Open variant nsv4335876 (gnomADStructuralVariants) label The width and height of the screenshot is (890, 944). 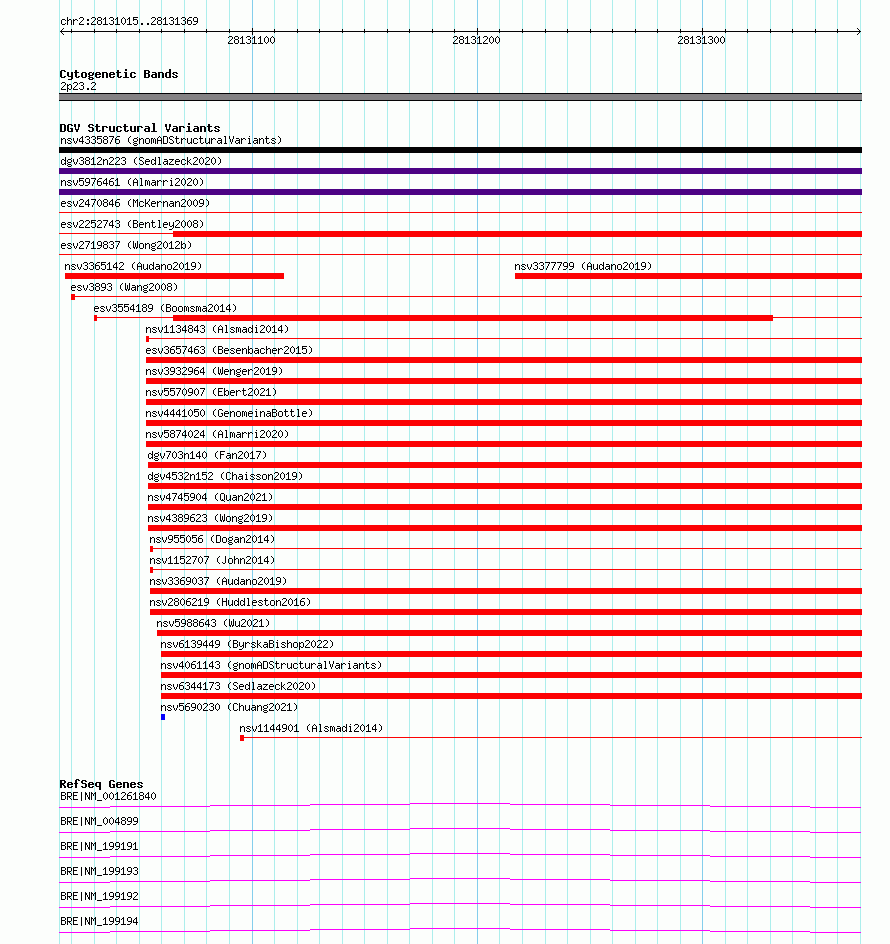coord(171,140)
